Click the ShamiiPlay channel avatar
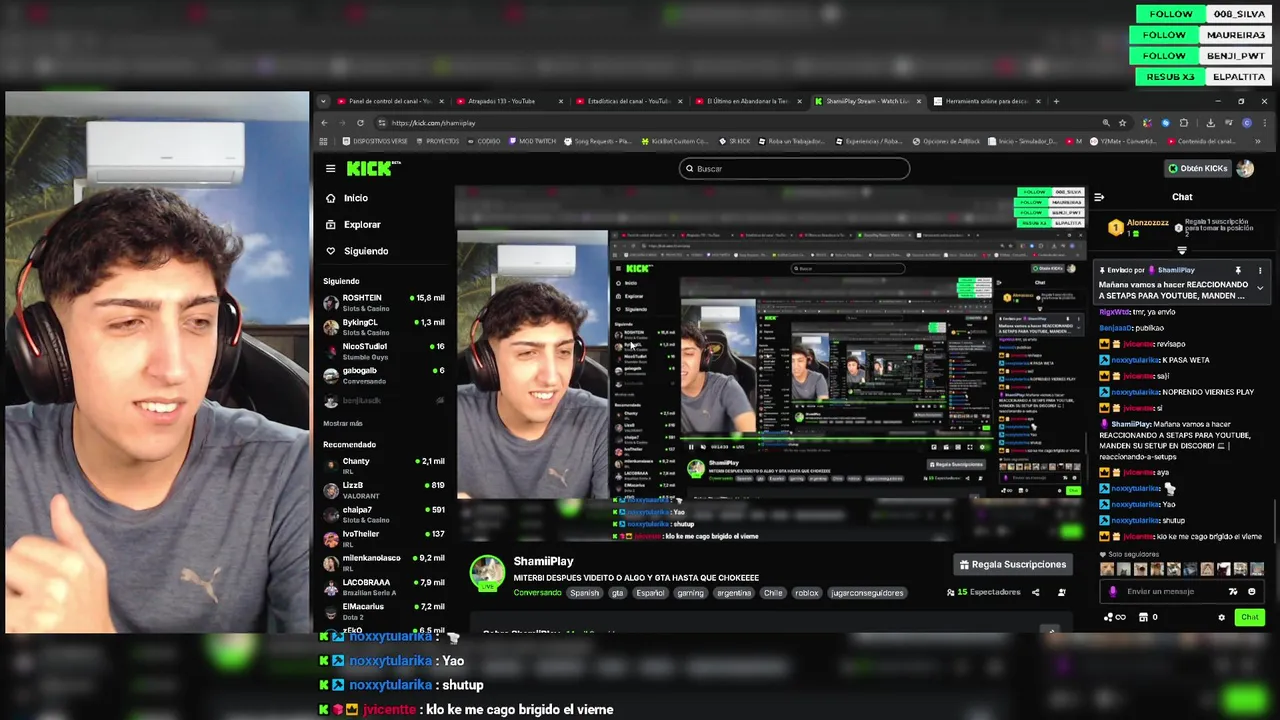Viewport: 1280px width, 720px height. click(x=488, y=572)
